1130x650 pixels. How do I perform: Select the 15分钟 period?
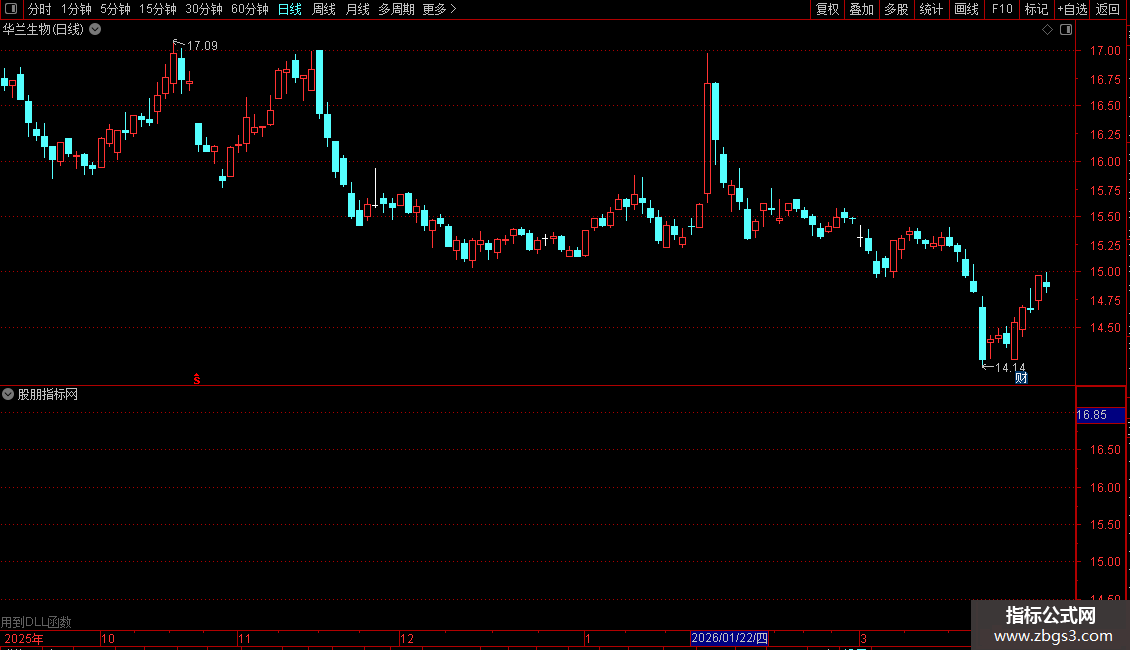(157, 9)
